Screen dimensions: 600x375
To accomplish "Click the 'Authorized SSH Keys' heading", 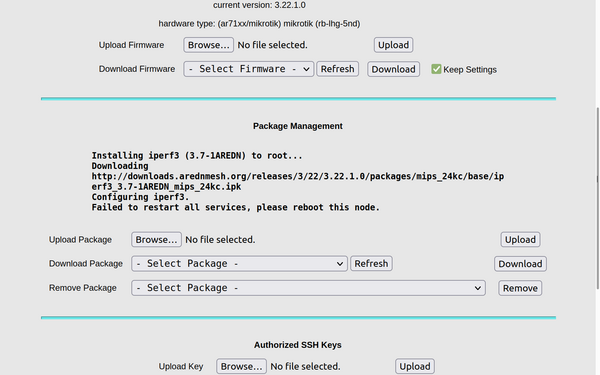I will (298, 345).
